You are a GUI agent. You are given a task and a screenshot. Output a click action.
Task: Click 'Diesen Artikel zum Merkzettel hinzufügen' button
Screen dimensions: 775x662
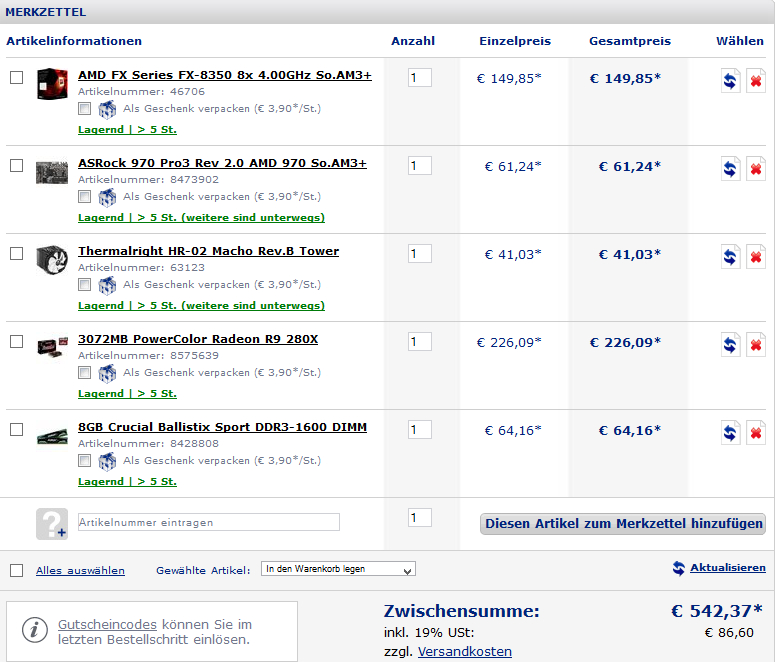pos(623,524)
